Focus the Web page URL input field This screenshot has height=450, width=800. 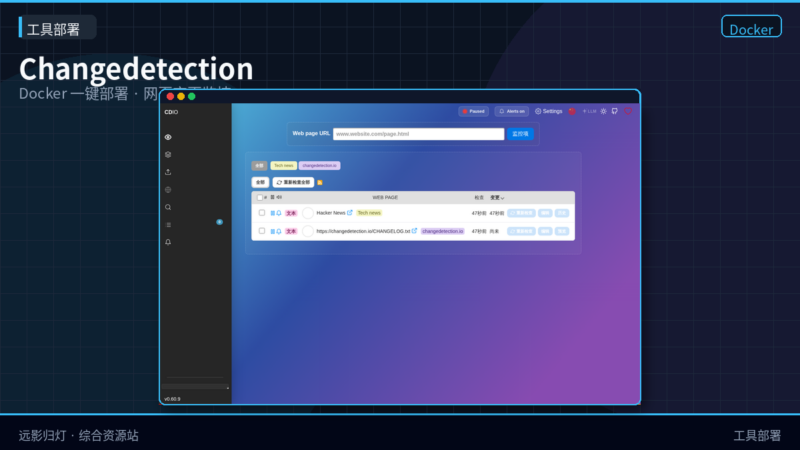(418, 134)
